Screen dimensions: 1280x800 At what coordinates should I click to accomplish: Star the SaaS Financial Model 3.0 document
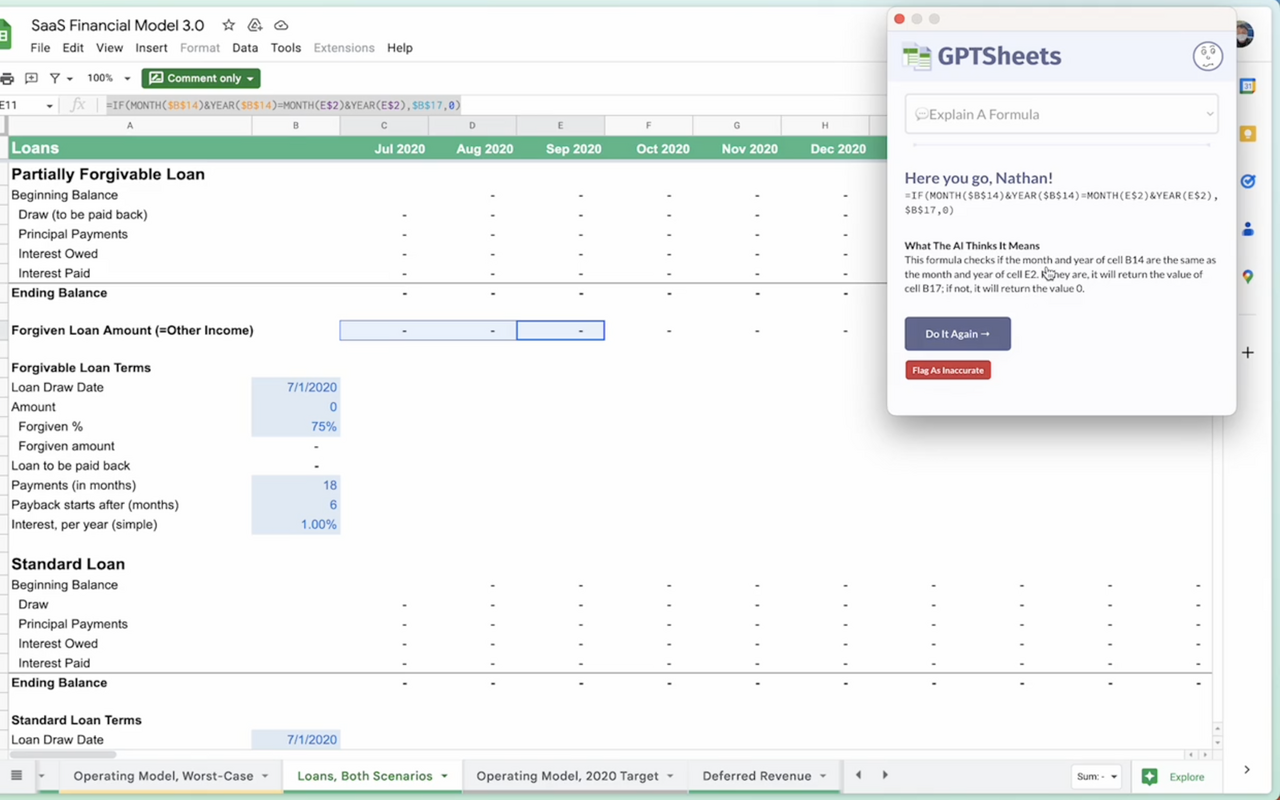click(228, 25)
